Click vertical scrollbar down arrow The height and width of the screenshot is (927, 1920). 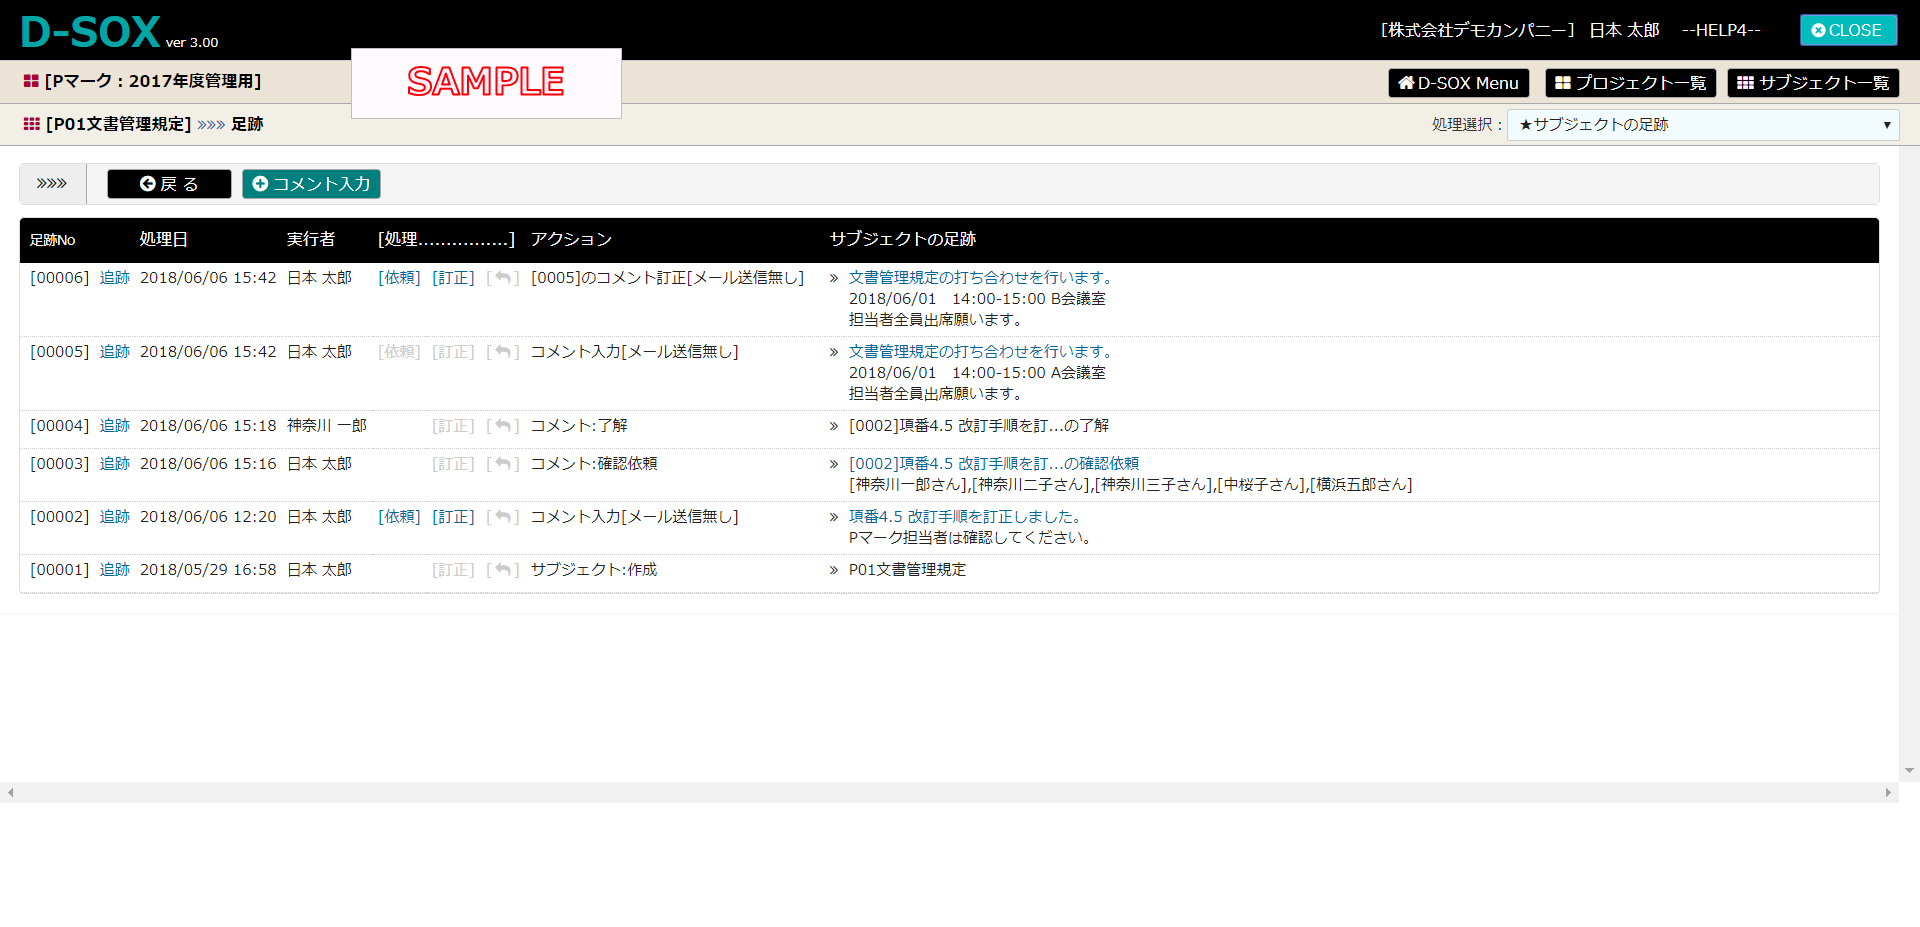tap(1910, 771)
